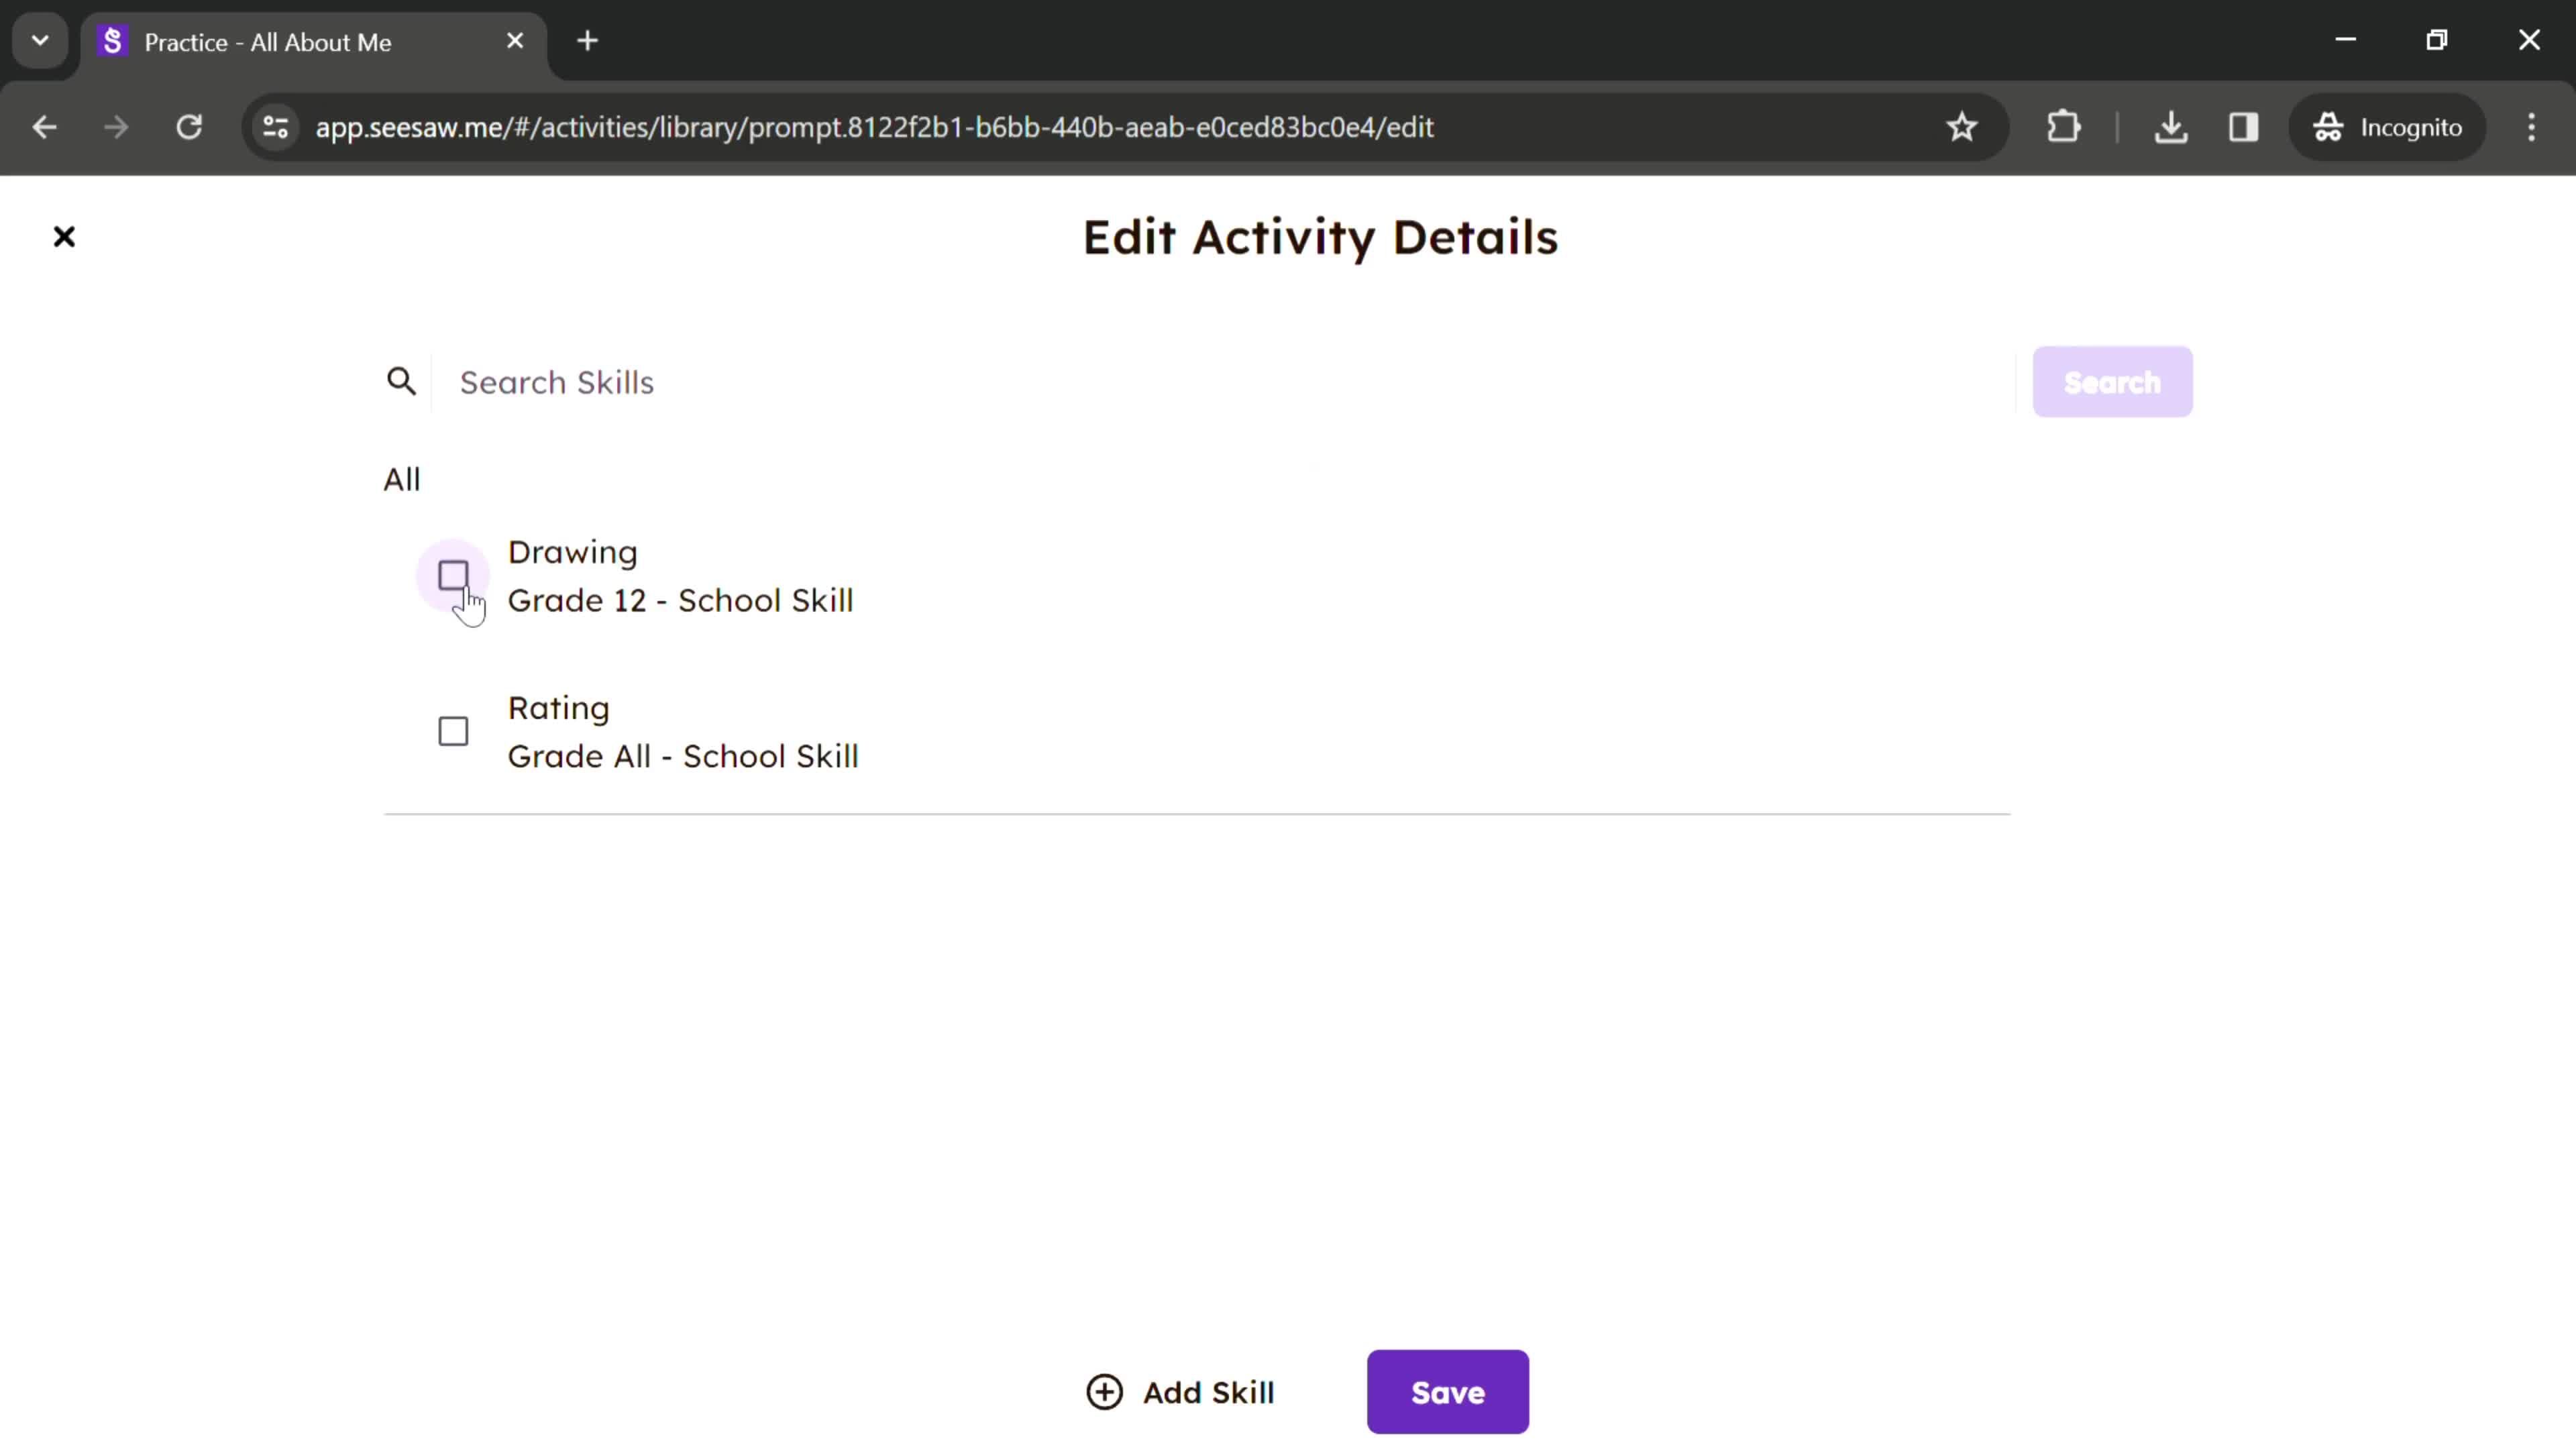Expand the All skills category section
Screen dimensions: 2576x1449
(402, 478)
